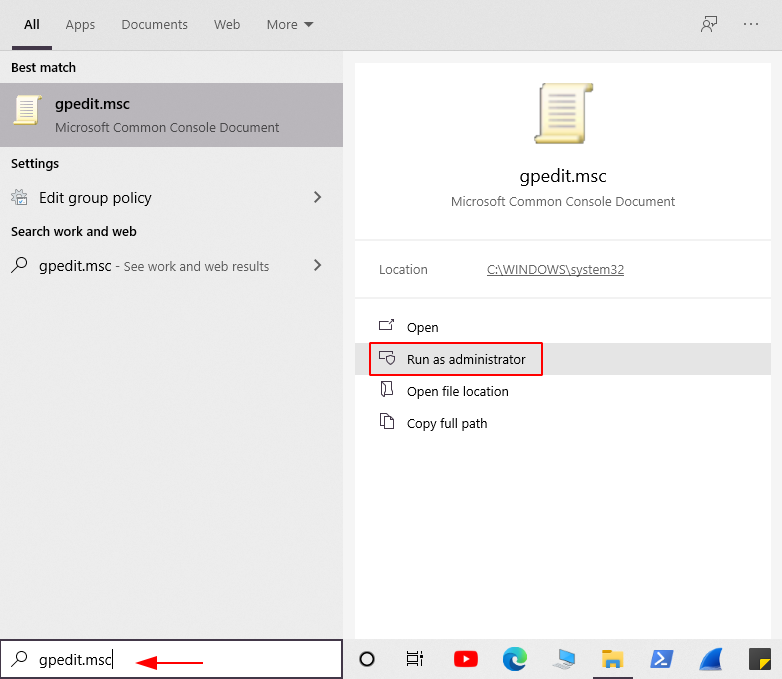This screenshot has height=679, width=782.
Task: Select gpedit.msc best match result
Action: point(171,115)
